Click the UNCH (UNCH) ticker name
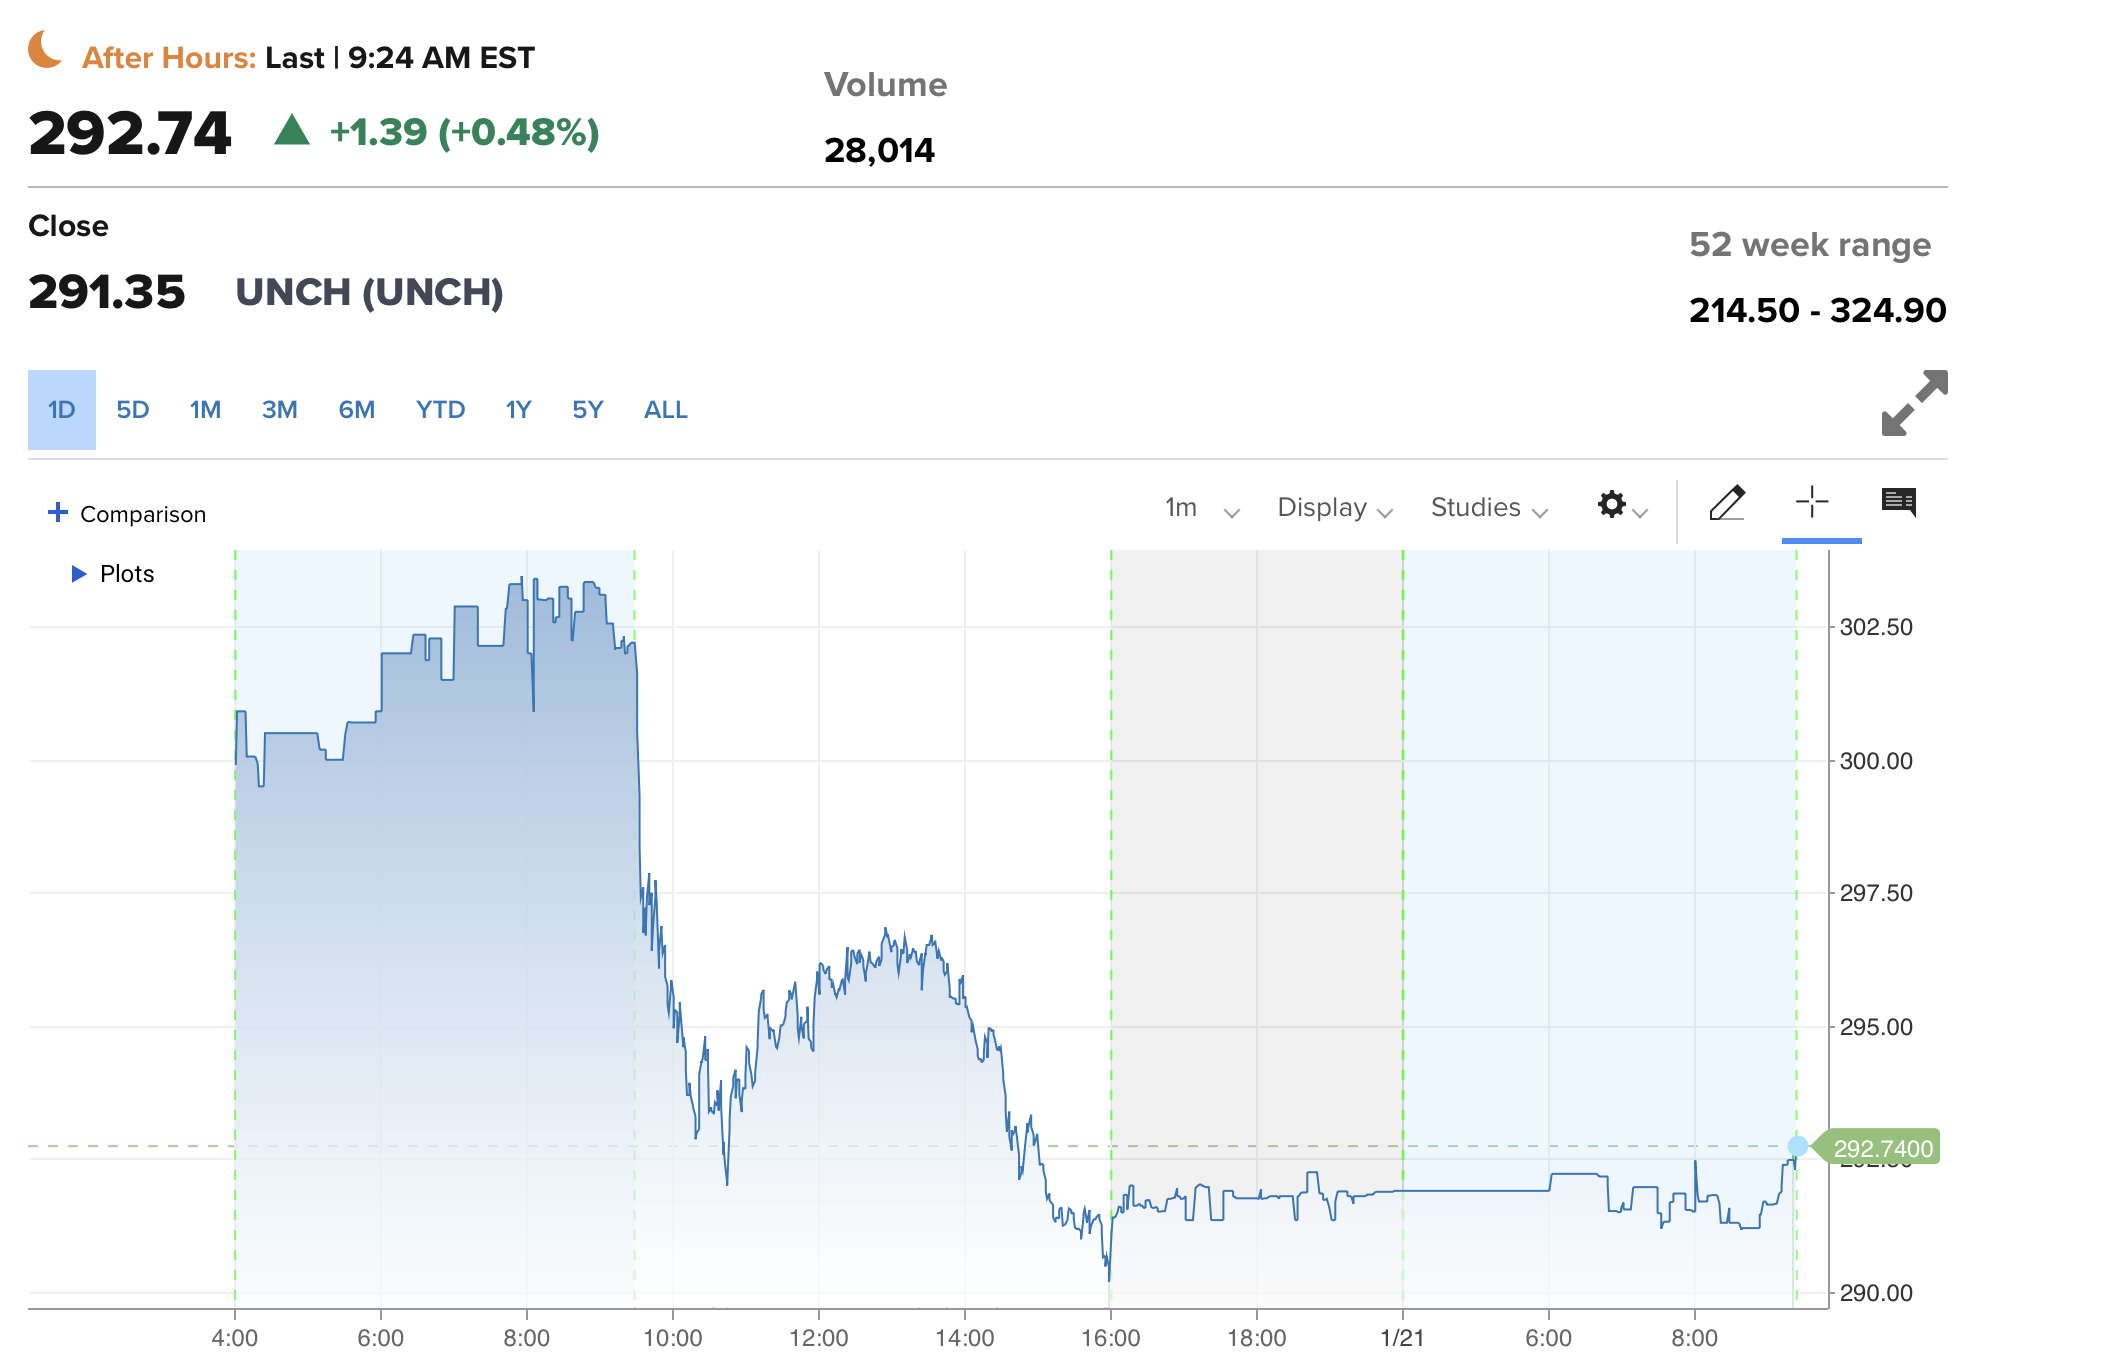This screenshot has width=2124, height=1352. tap(369, 292)
